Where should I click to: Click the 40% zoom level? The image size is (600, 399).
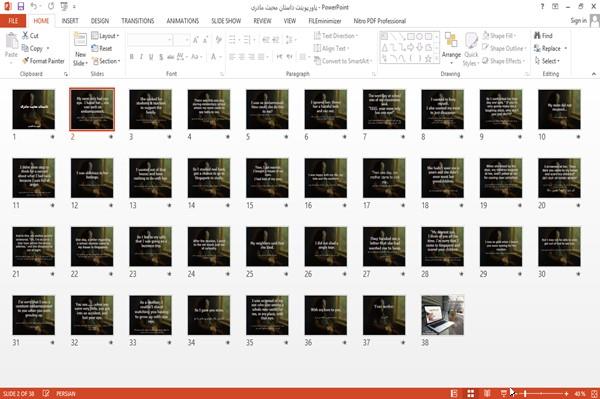[580, 393]
